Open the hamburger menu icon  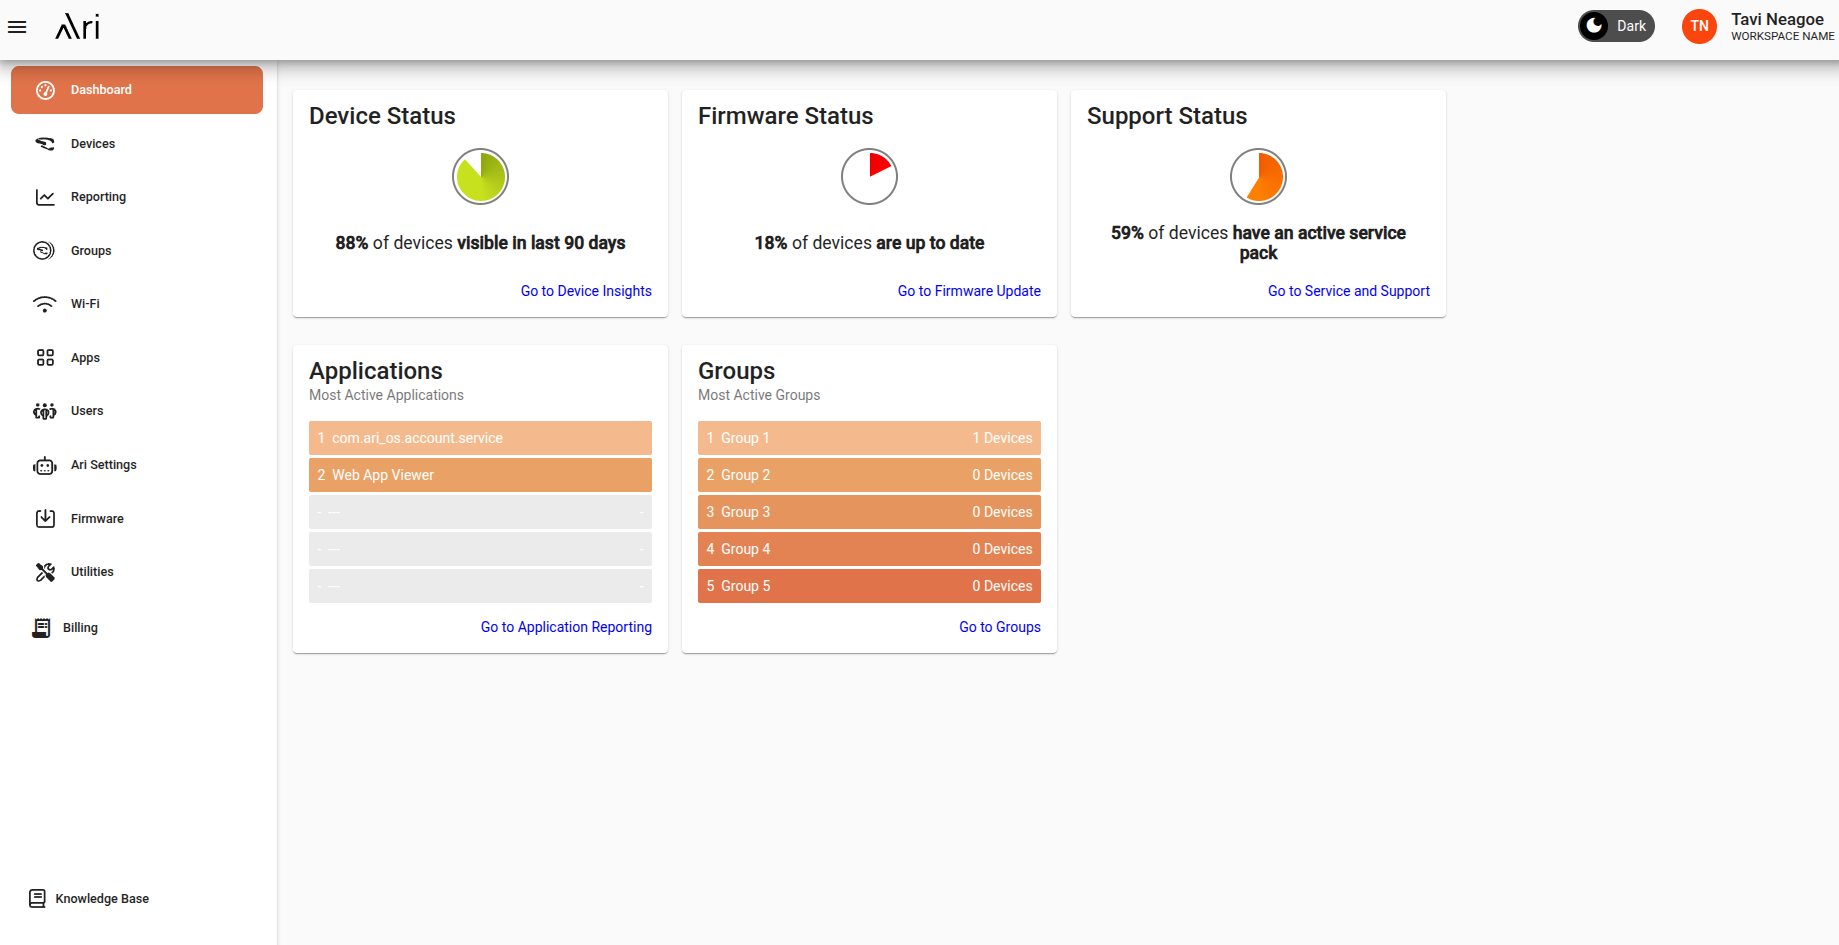[x=17, y=27]
